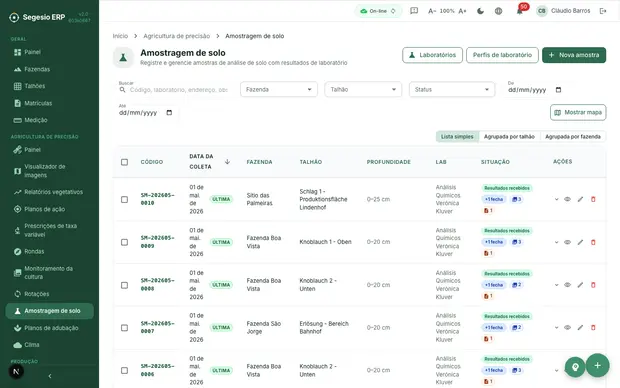
Task: Collapse the sidebar with chevron arrow
Action: coord(50,376)
